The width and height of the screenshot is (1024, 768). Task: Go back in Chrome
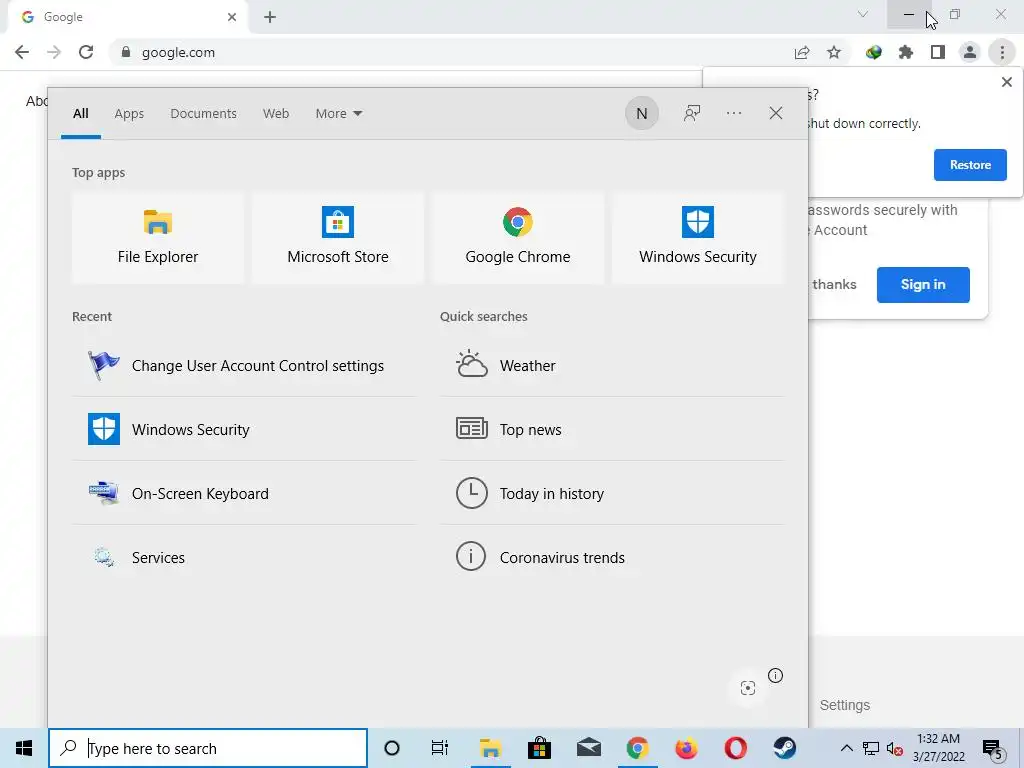[22, 52]
